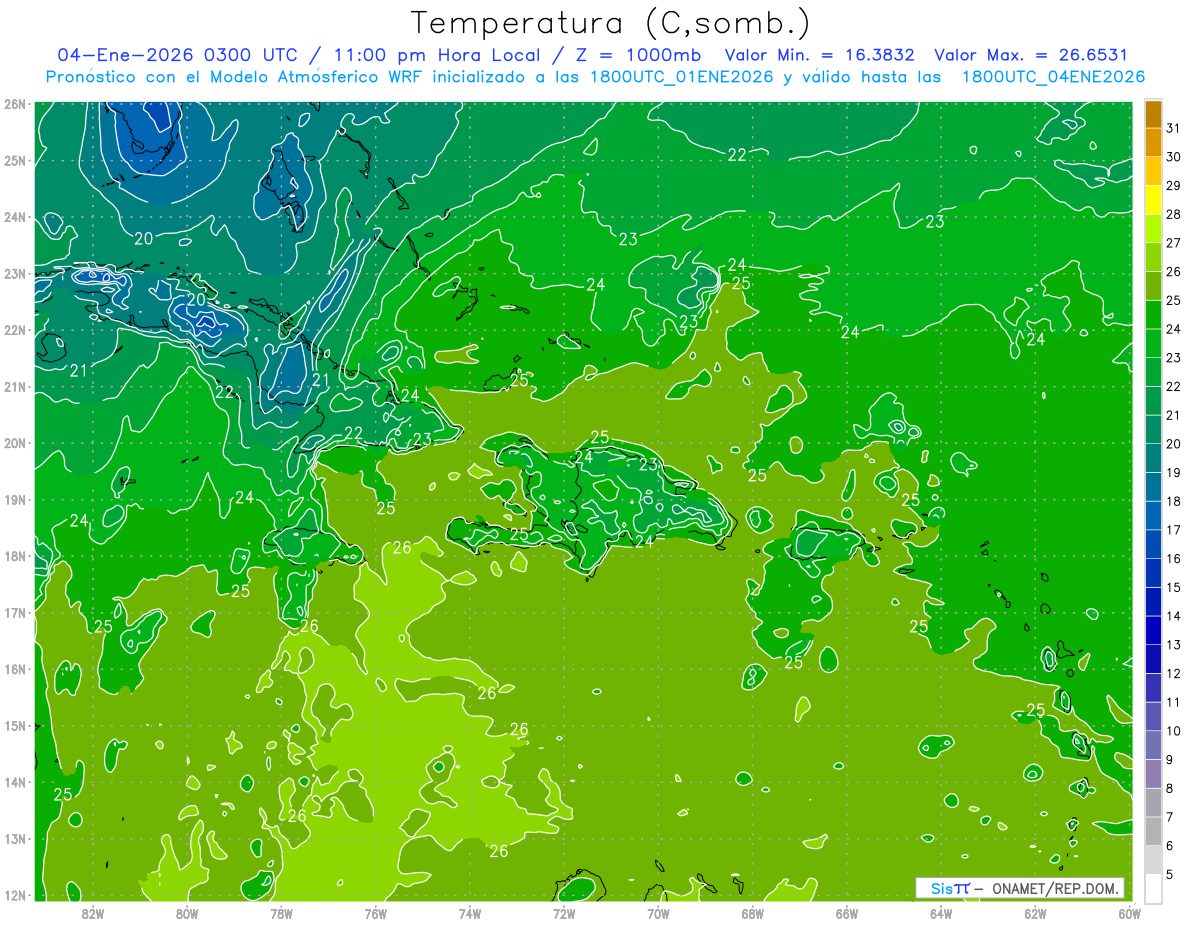This screenshot has height=927, width=1200.
Task: Click Valor Min. = 16.3832
Action: 820,55
